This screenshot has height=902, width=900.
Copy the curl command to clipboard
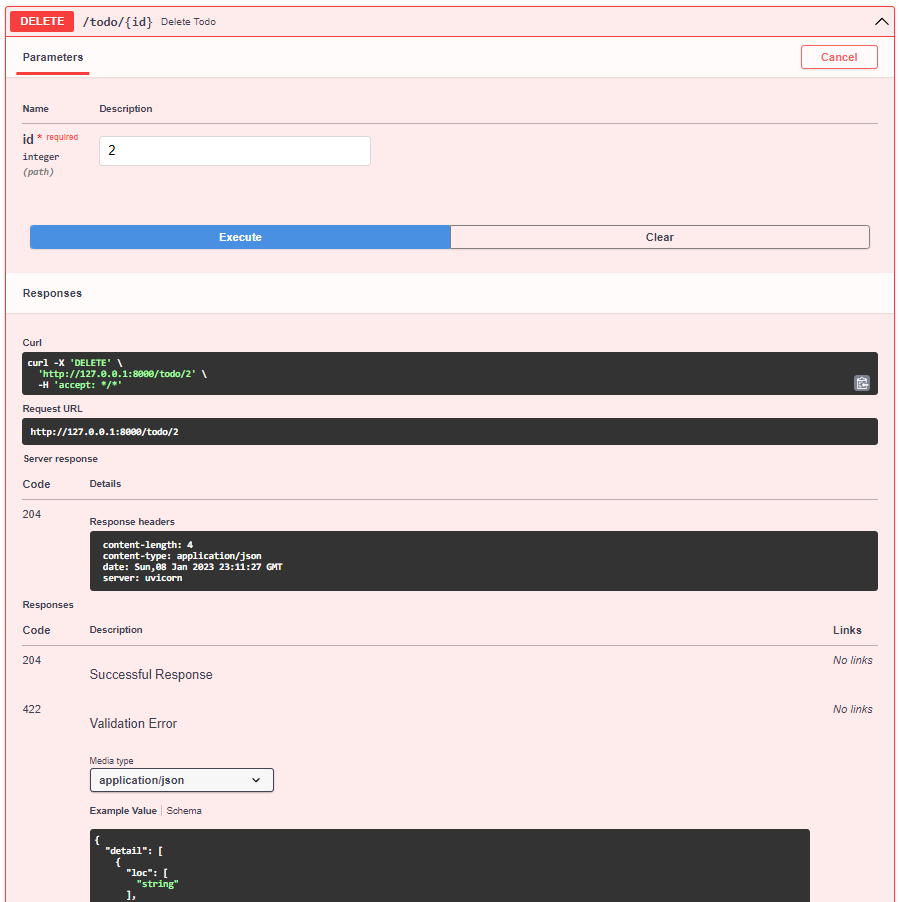[861, 383]
